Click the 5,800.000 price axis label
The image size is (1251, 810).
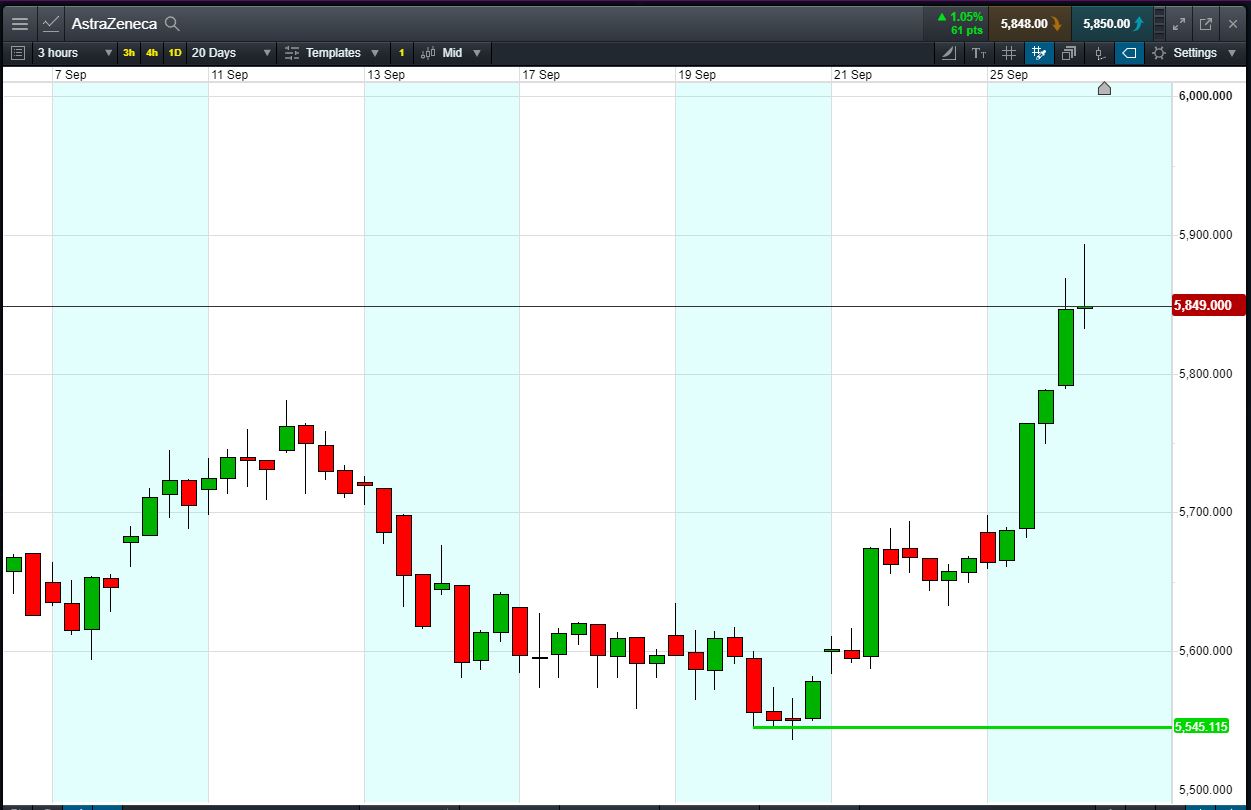(x=1205, y=374)
